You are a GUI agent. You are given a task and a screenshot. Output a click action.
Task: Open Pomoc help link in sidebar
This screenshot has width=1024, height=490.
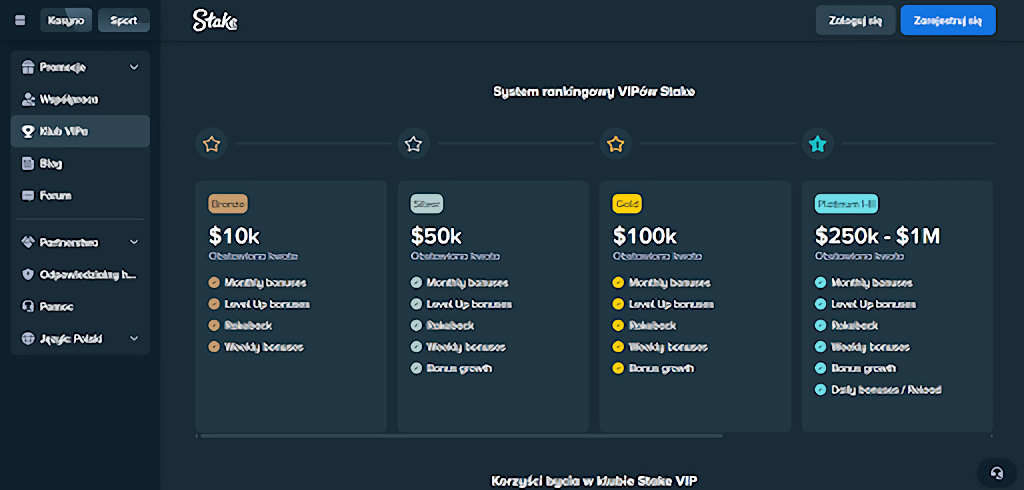57,306
